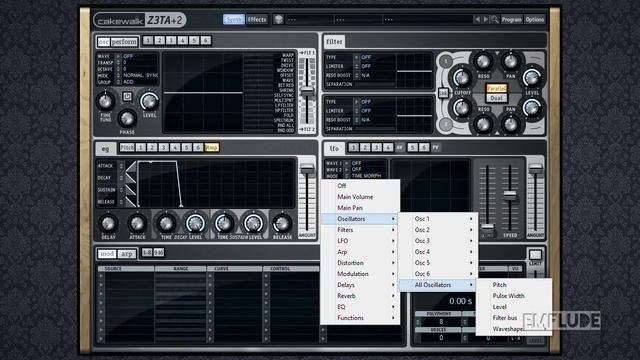
Task: Toggle filter 2 round selector button
Action: click(x=446, y=124)
